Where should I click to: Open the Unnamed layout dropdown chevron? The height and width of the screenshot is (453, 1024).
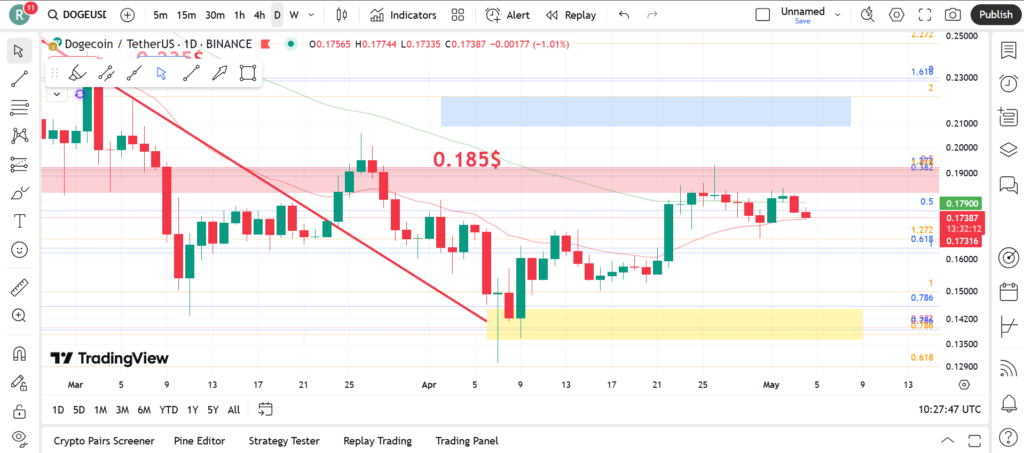[x=838, y=14]
